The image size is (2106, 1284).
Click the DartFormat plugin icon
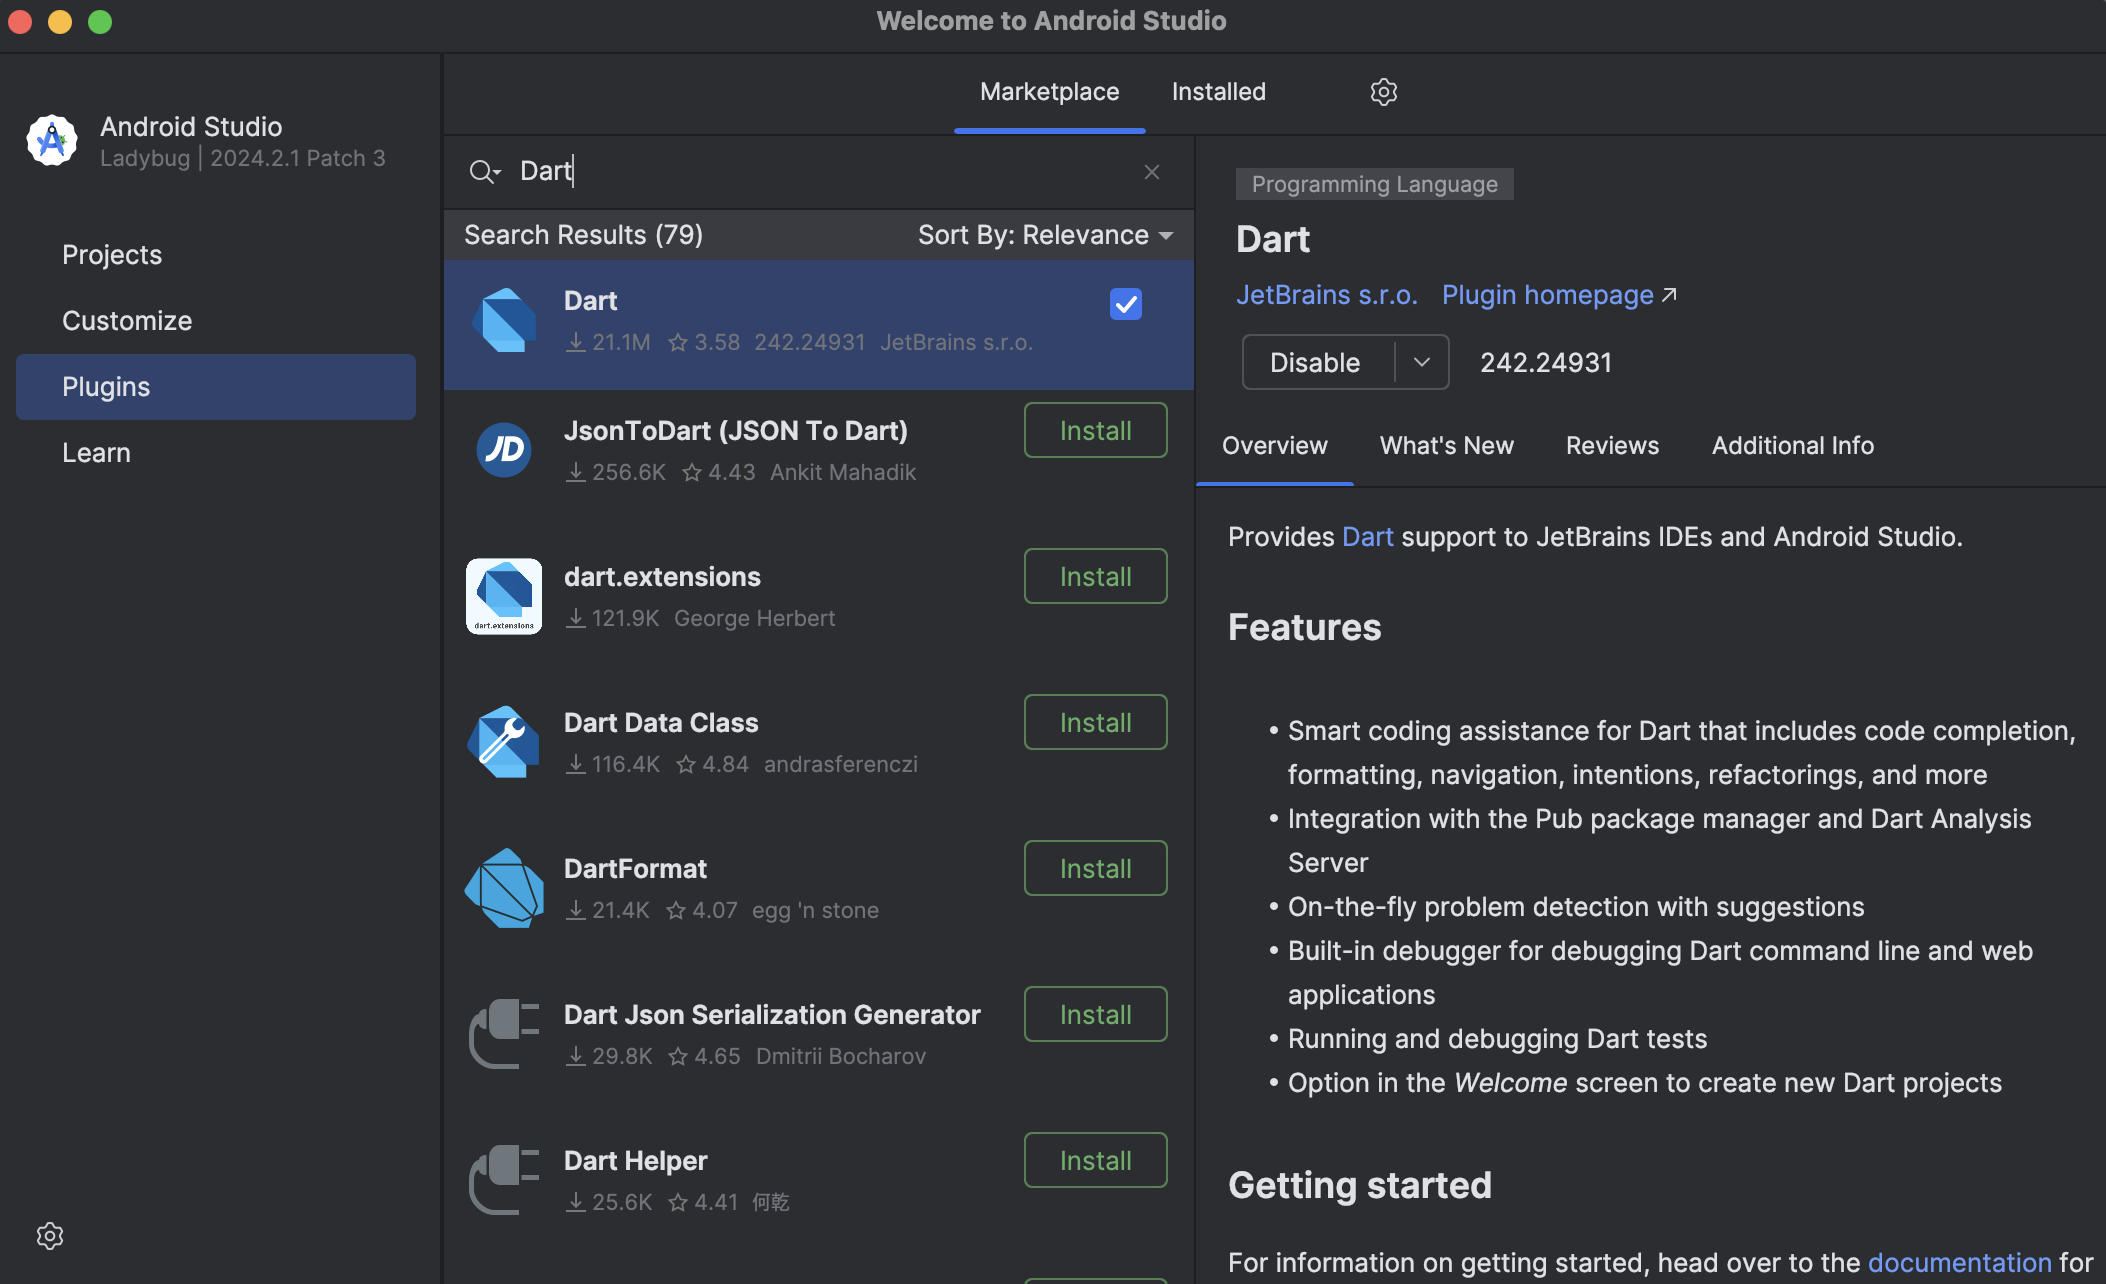pyautogui.click(x=504, y=888)
